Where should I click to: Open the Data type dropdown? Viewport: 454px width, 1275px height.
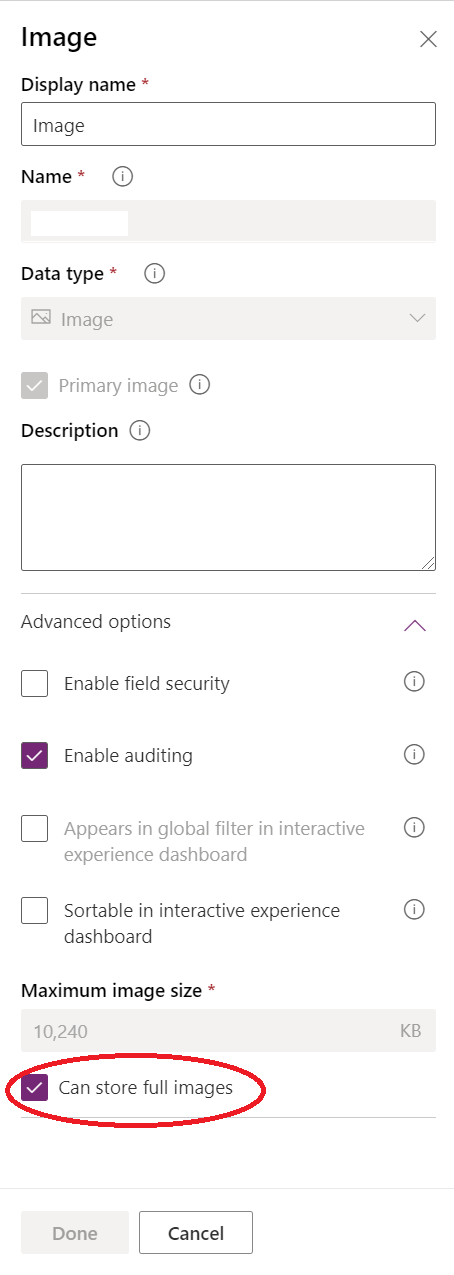228,319
